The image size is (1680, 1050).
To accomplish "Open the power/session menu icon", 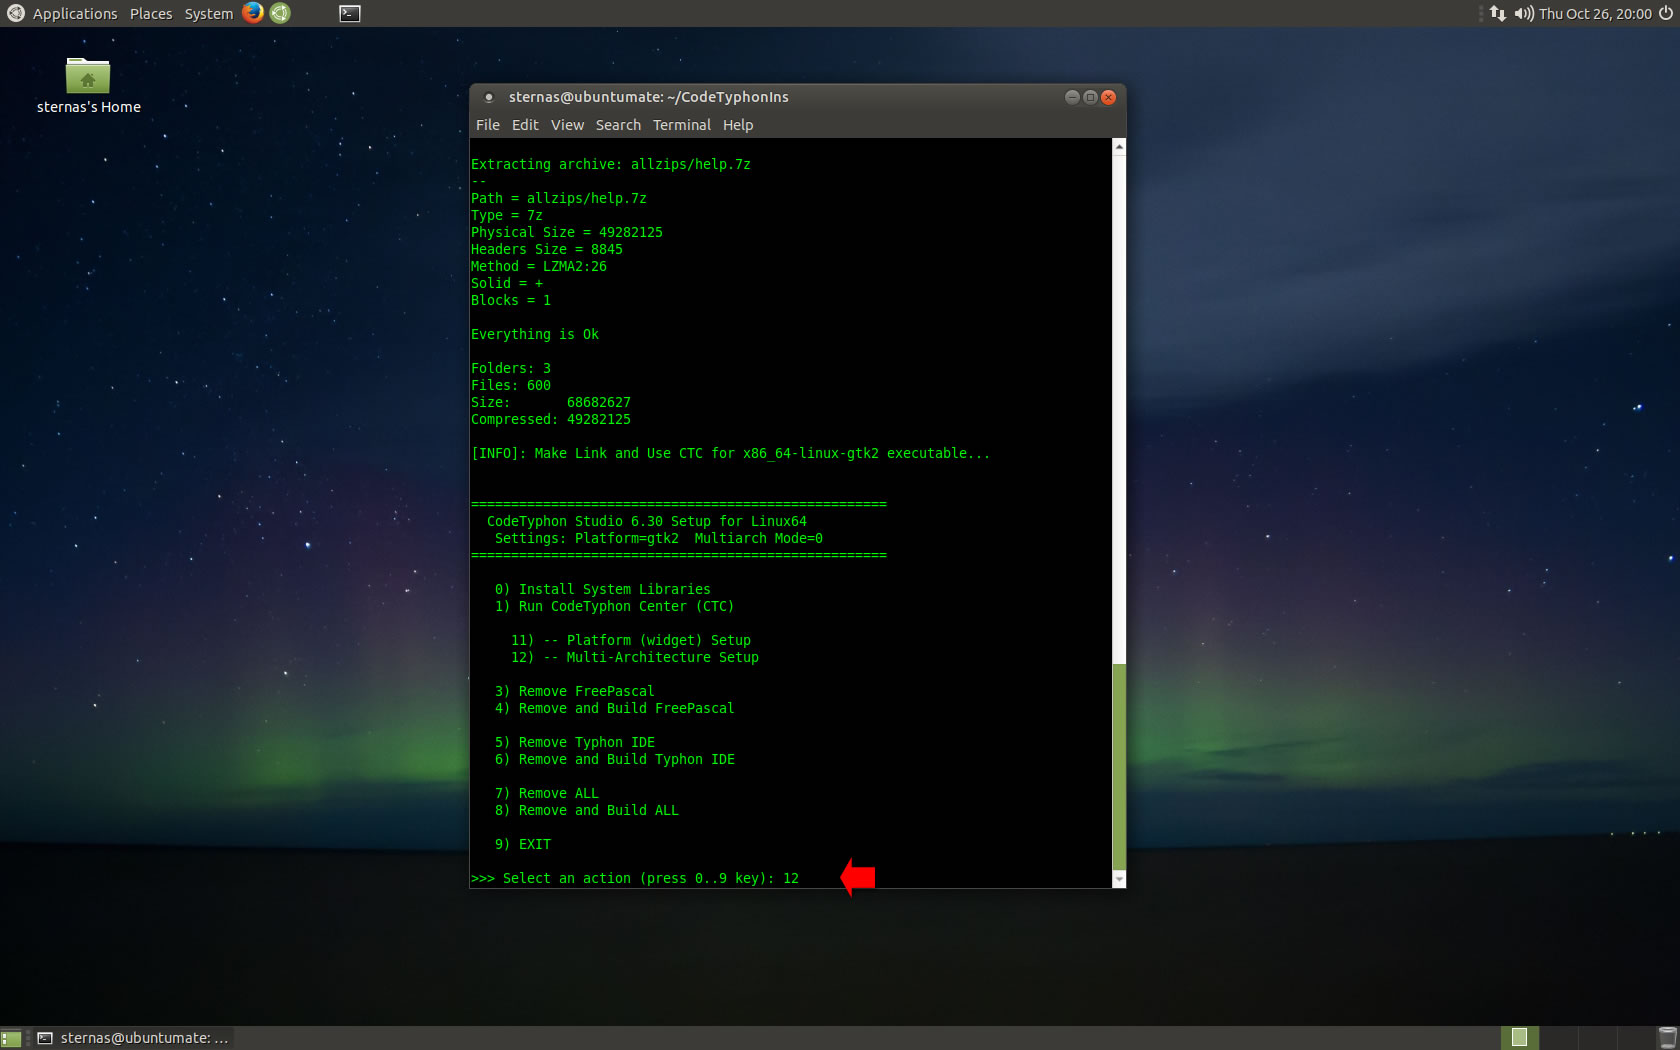I will (1665, 13).
